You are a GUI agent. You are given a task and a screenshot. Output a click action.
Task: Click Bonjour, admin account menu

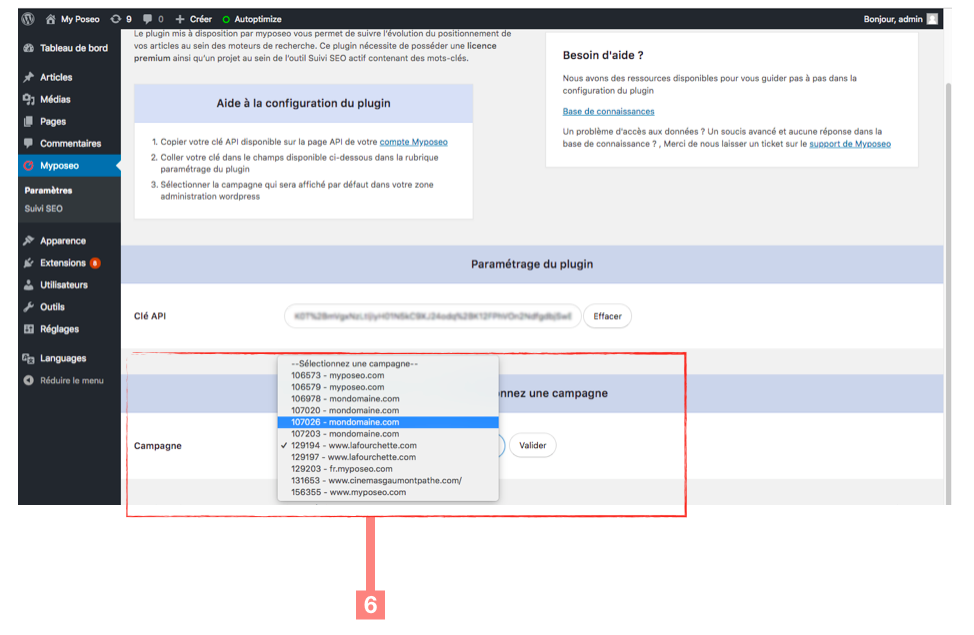[x=900, y=19]
